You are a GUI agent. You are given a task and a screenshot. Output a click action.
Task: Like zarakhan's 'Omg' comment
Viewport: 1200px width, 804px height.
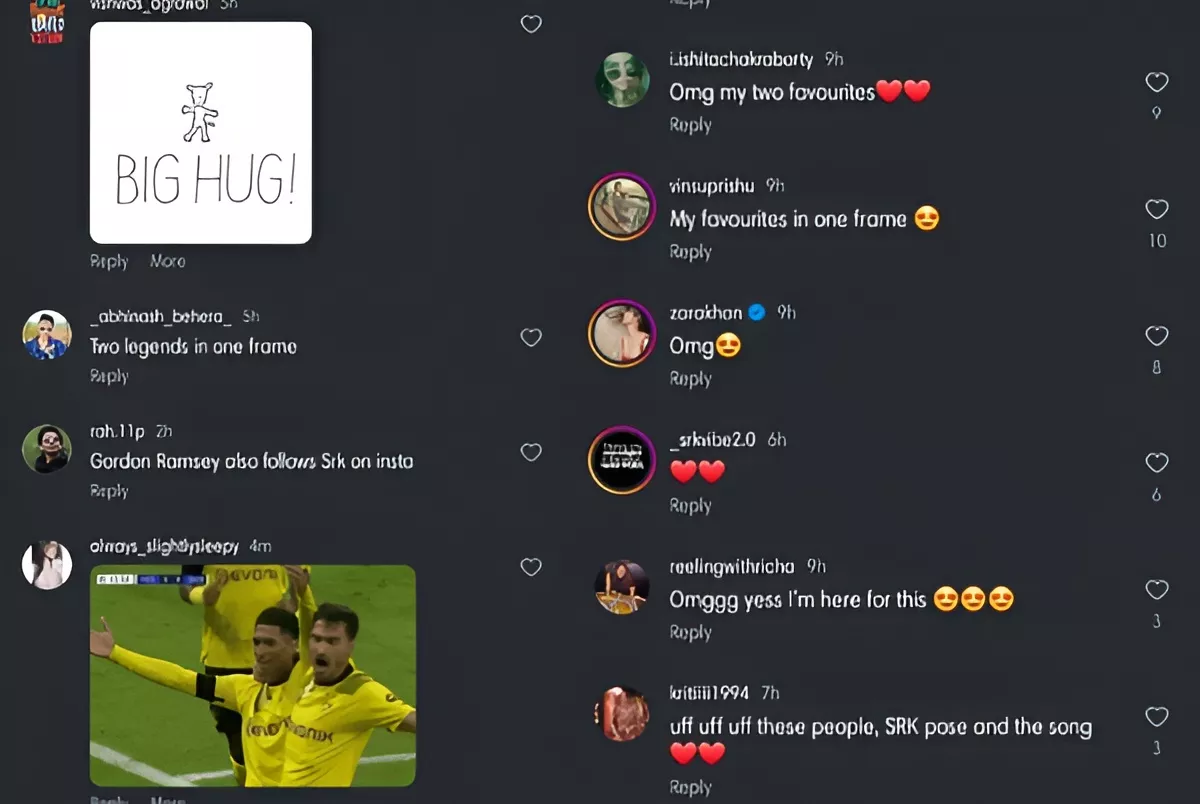[1156, 336]
